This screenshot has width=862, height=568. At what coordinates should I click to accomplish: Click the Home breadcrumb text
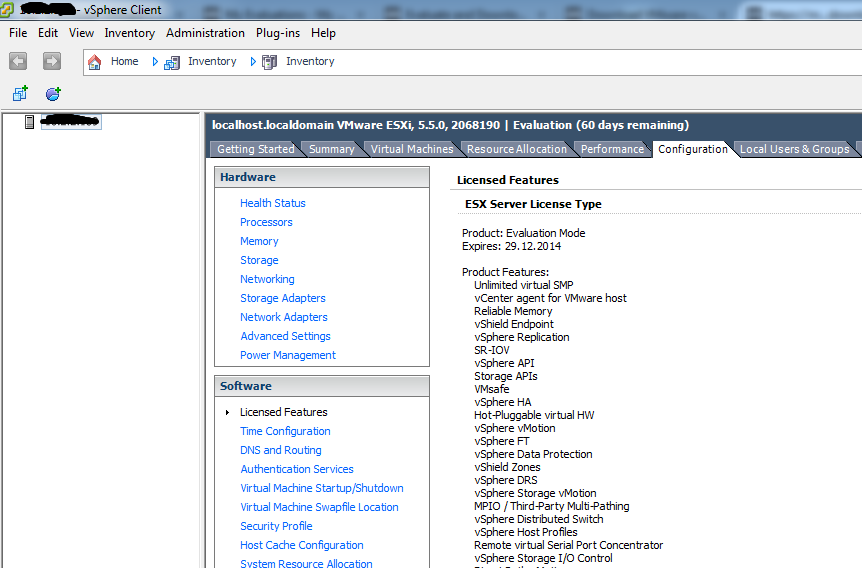click(125, 61)
